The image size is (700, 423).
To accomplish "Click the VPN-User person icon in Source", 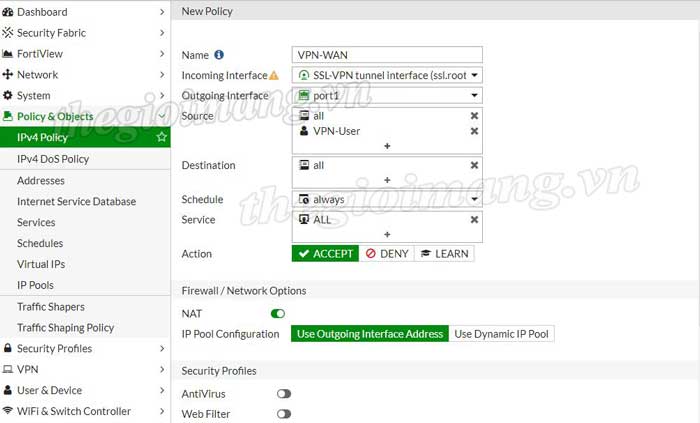I will (304, 131).
